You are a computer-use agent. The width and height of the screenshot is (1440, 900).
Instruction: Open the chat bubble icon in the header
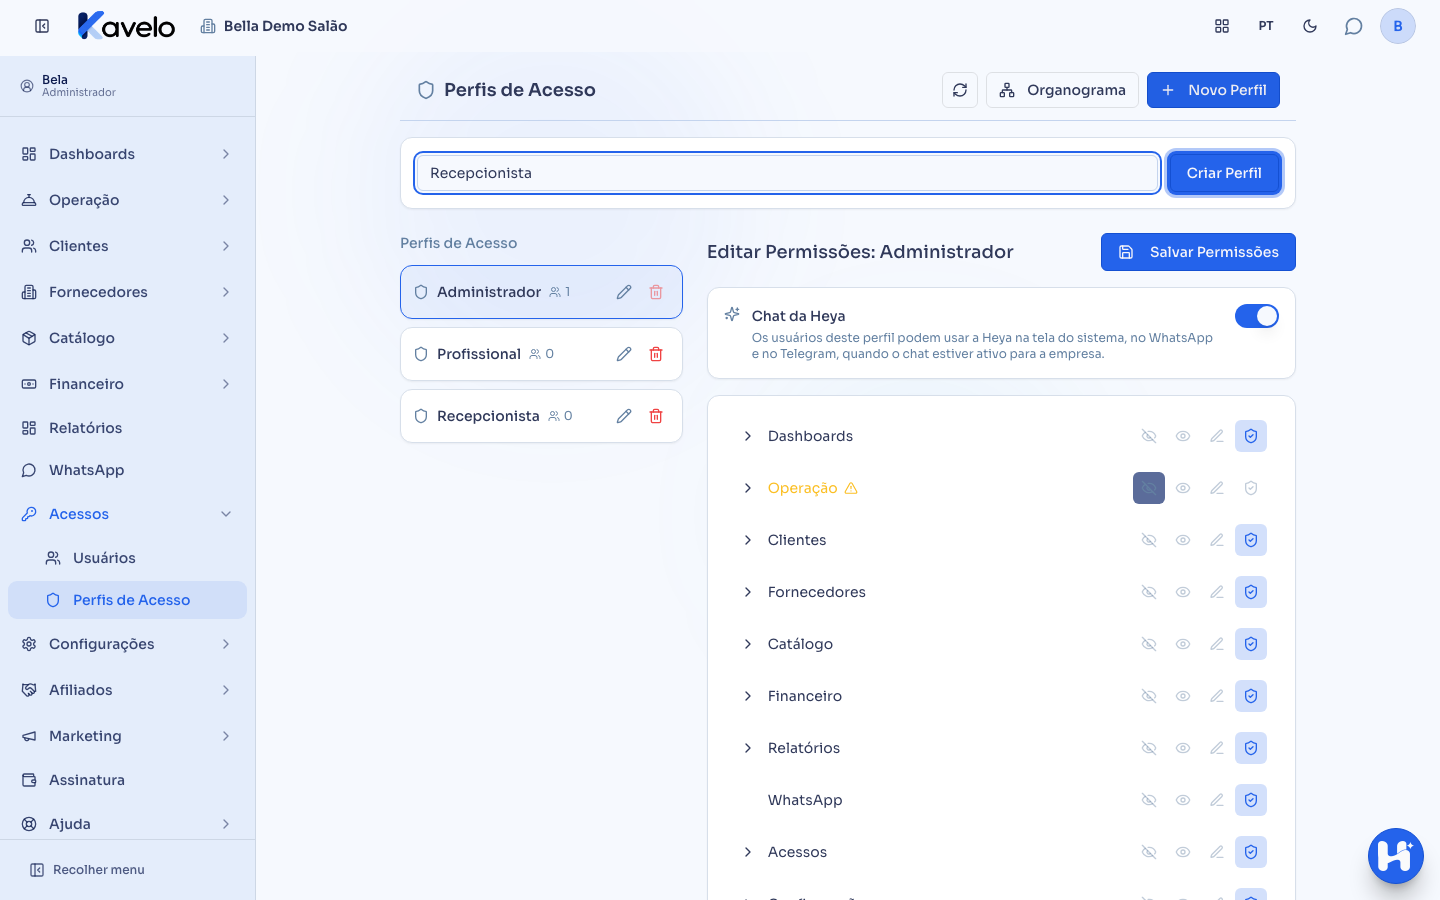pos(1354,26)
